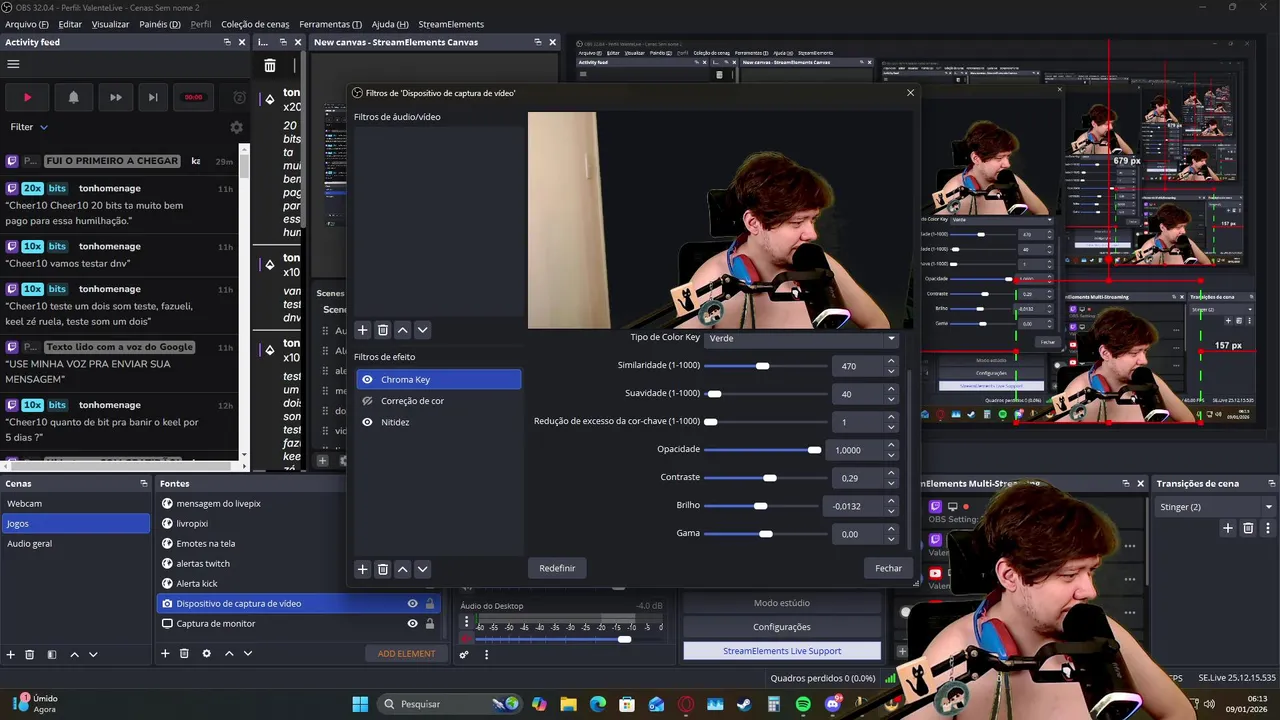Toggle visibility of the Chroma Key filter
Viewport: 1280px width, 720px height.
(367, 380)
